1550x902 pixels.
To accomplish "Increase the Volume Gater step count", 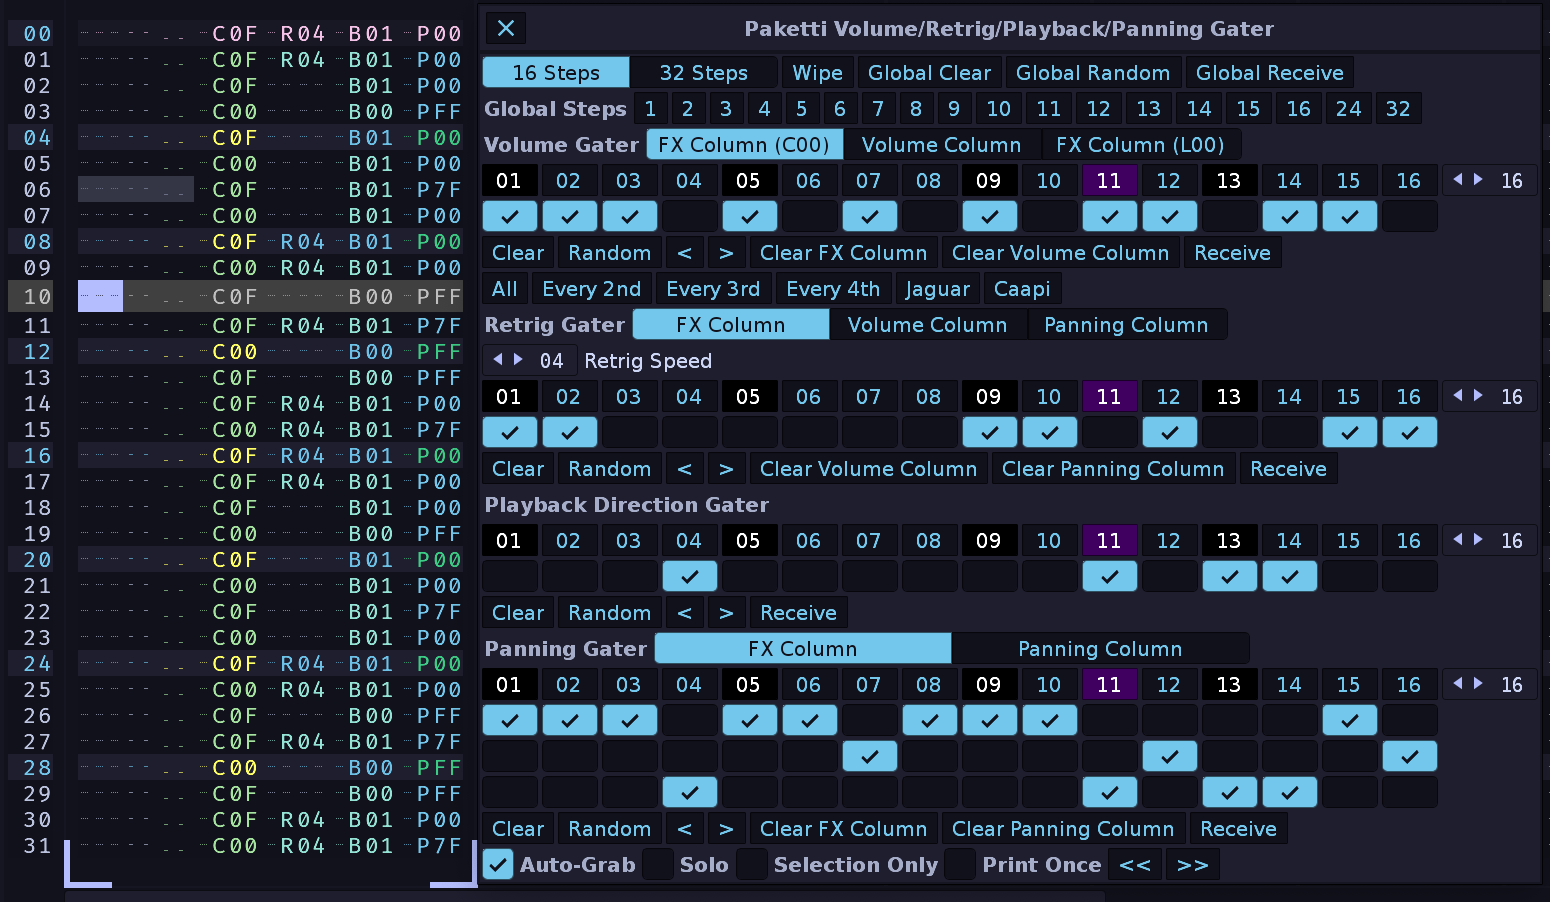I will (1478, 180).
